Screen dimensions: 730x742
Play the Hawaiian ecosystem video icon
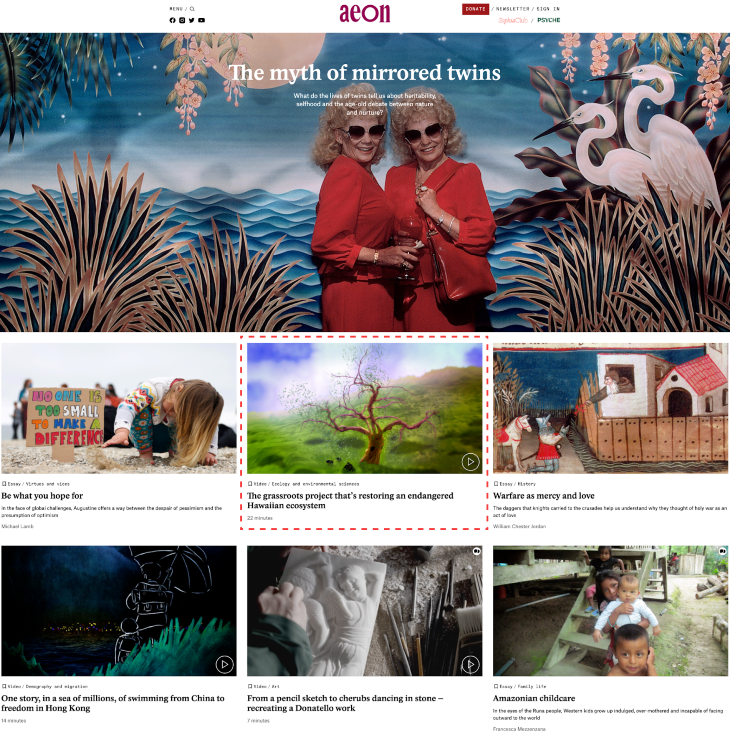click(470, 461)
